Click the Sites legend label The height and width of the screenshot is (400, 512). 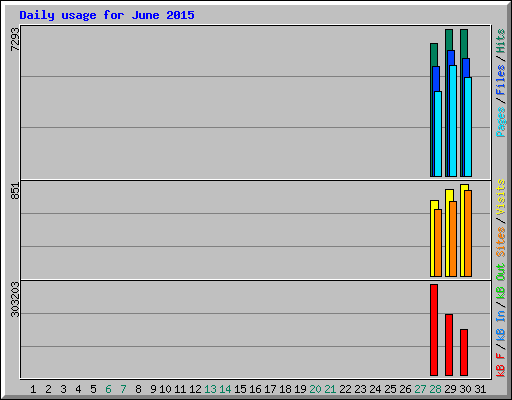click(501, 242)
